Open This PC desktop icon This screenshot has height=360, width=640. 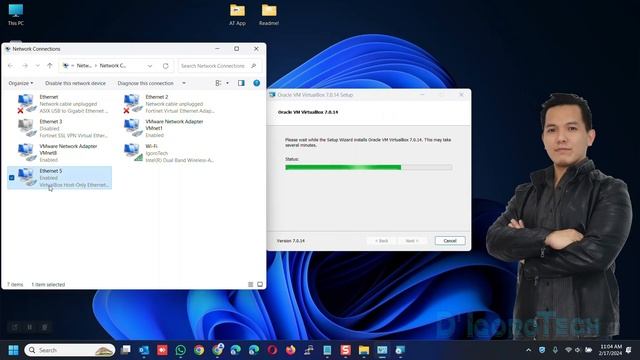16,14
